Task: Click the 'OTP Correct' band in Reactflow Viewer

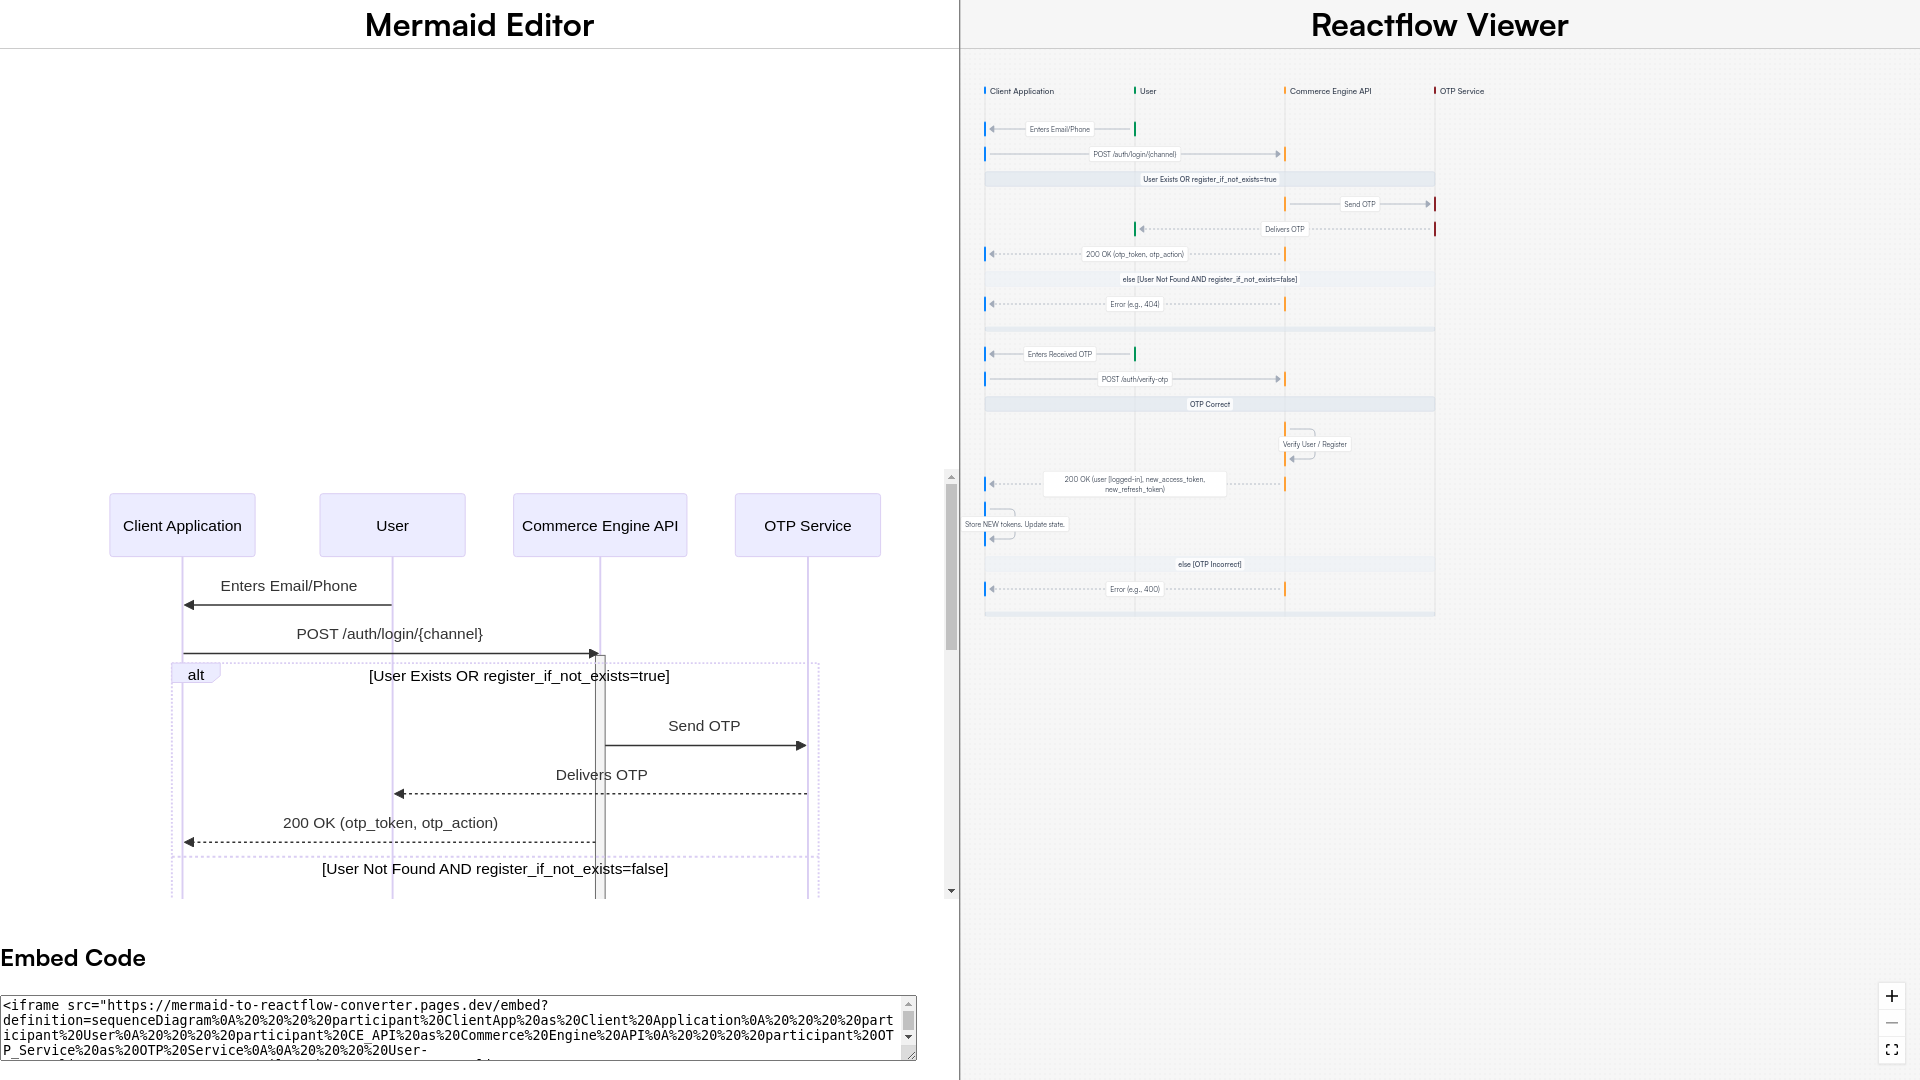Action: point(1210,404)
